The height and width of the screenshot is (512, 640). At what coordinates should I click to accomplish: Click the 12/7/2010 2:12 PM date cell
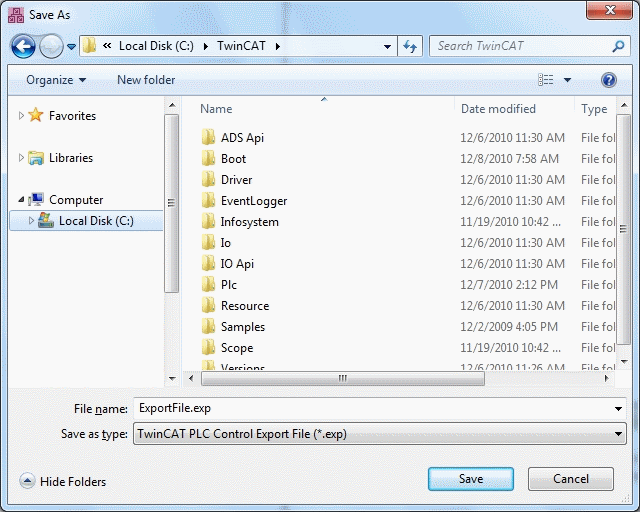[509, 285]
